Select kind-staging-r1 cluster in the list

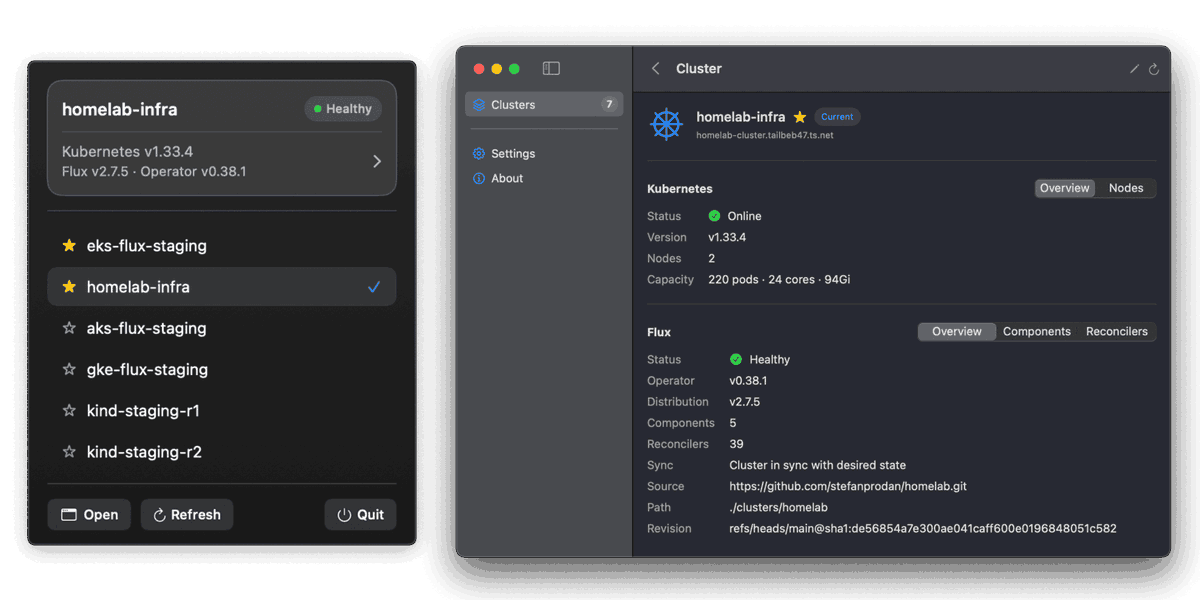tap(222, 411)
